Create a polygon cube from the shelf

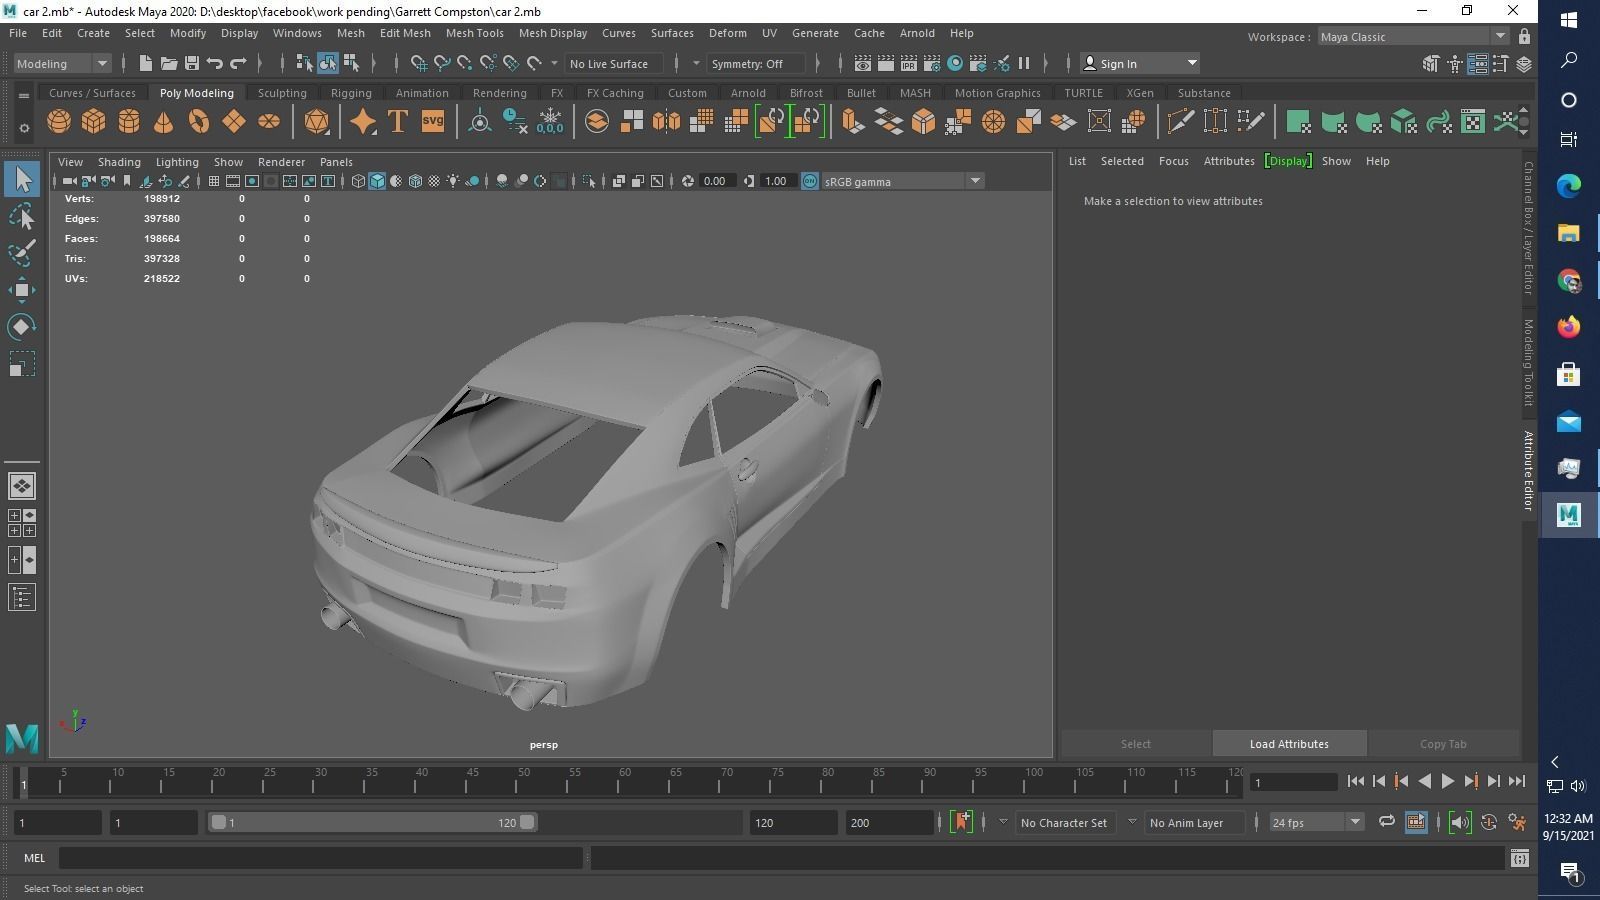tap(94, 121)
